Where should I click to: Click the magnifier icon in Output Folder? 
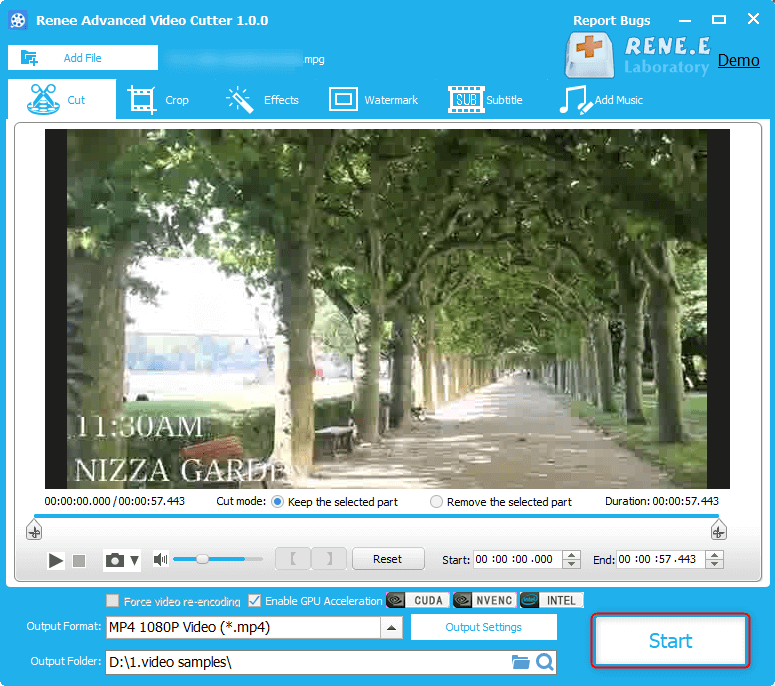pos(544,662)
